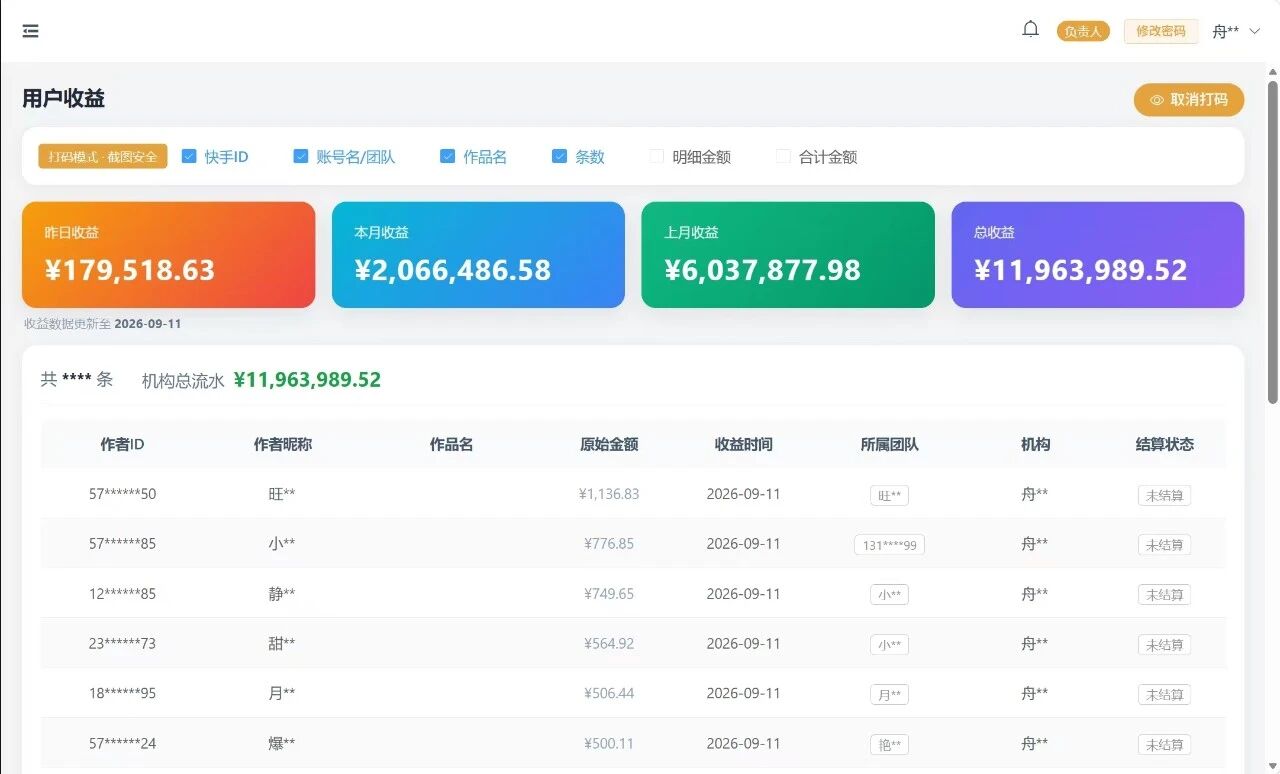1280x774 pixels.
Task: Click author nickname 爆**
Action: coord(282,744)
